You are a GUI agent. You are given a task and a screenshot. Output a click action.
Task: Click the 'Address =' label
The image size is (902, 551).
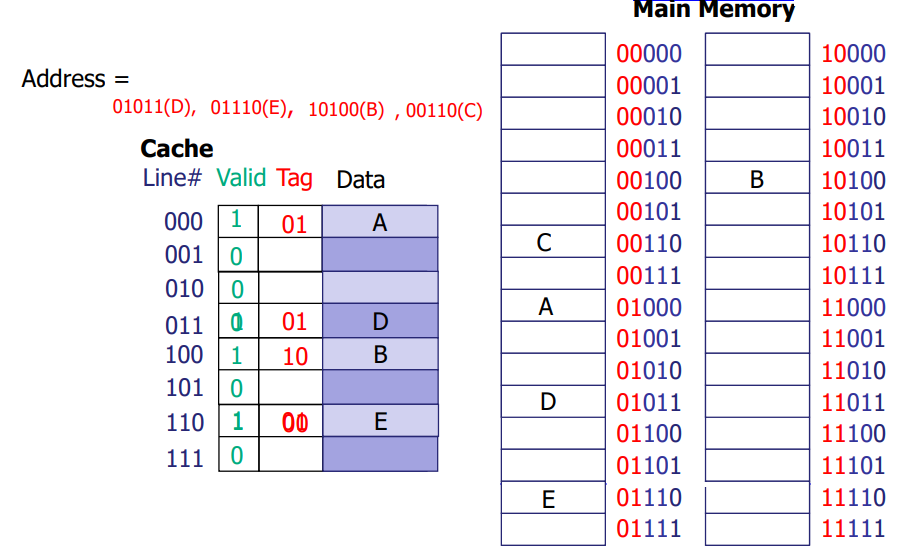pos(75,79)
